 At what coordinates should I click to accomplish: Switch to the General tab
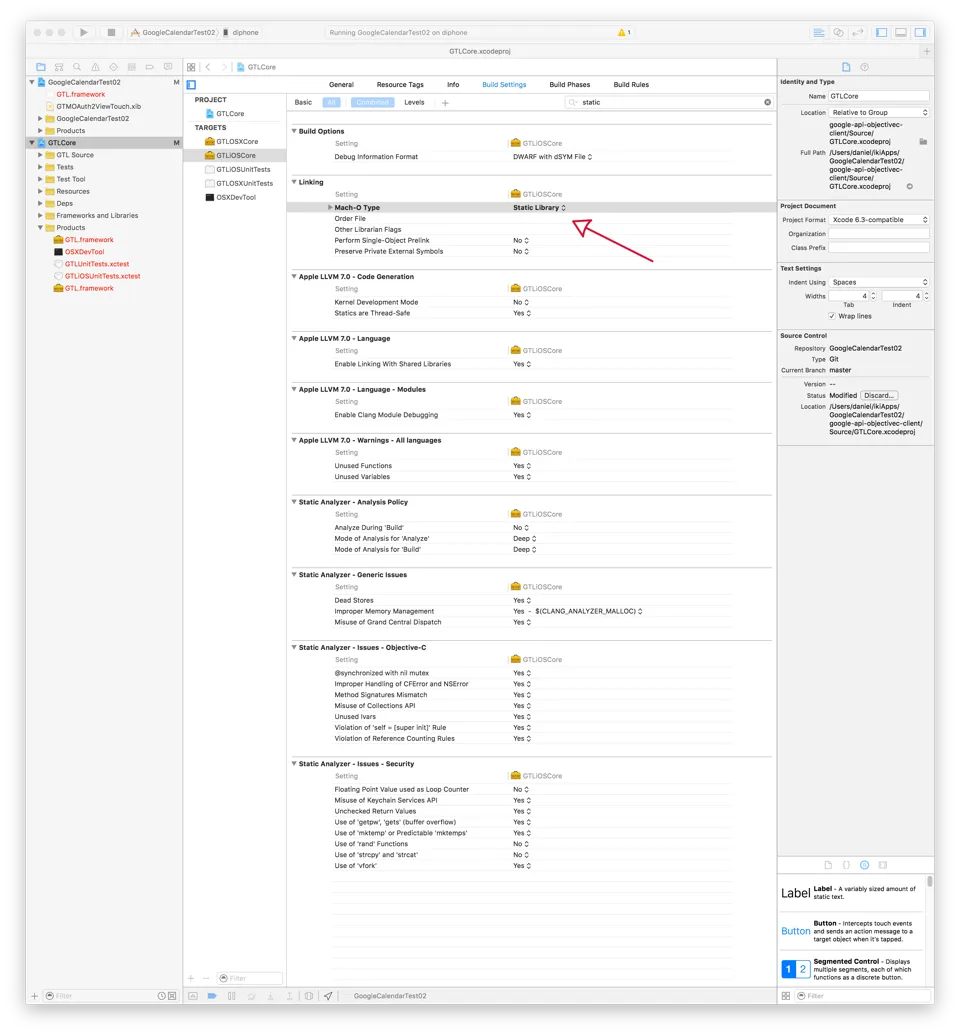tap(341, 84)
